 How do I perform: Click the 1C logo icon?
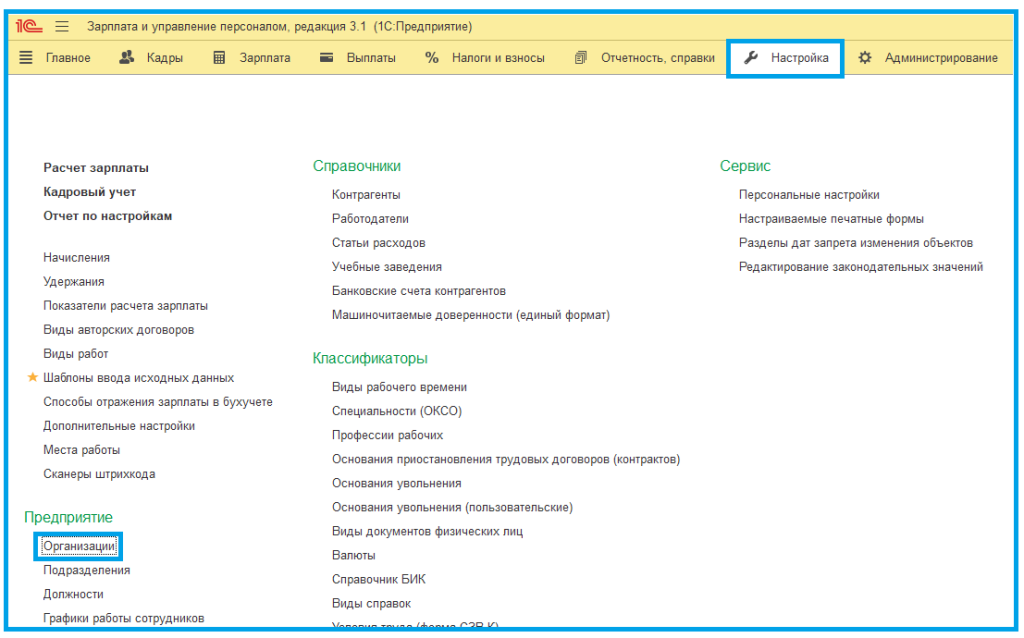pos(28,26)
